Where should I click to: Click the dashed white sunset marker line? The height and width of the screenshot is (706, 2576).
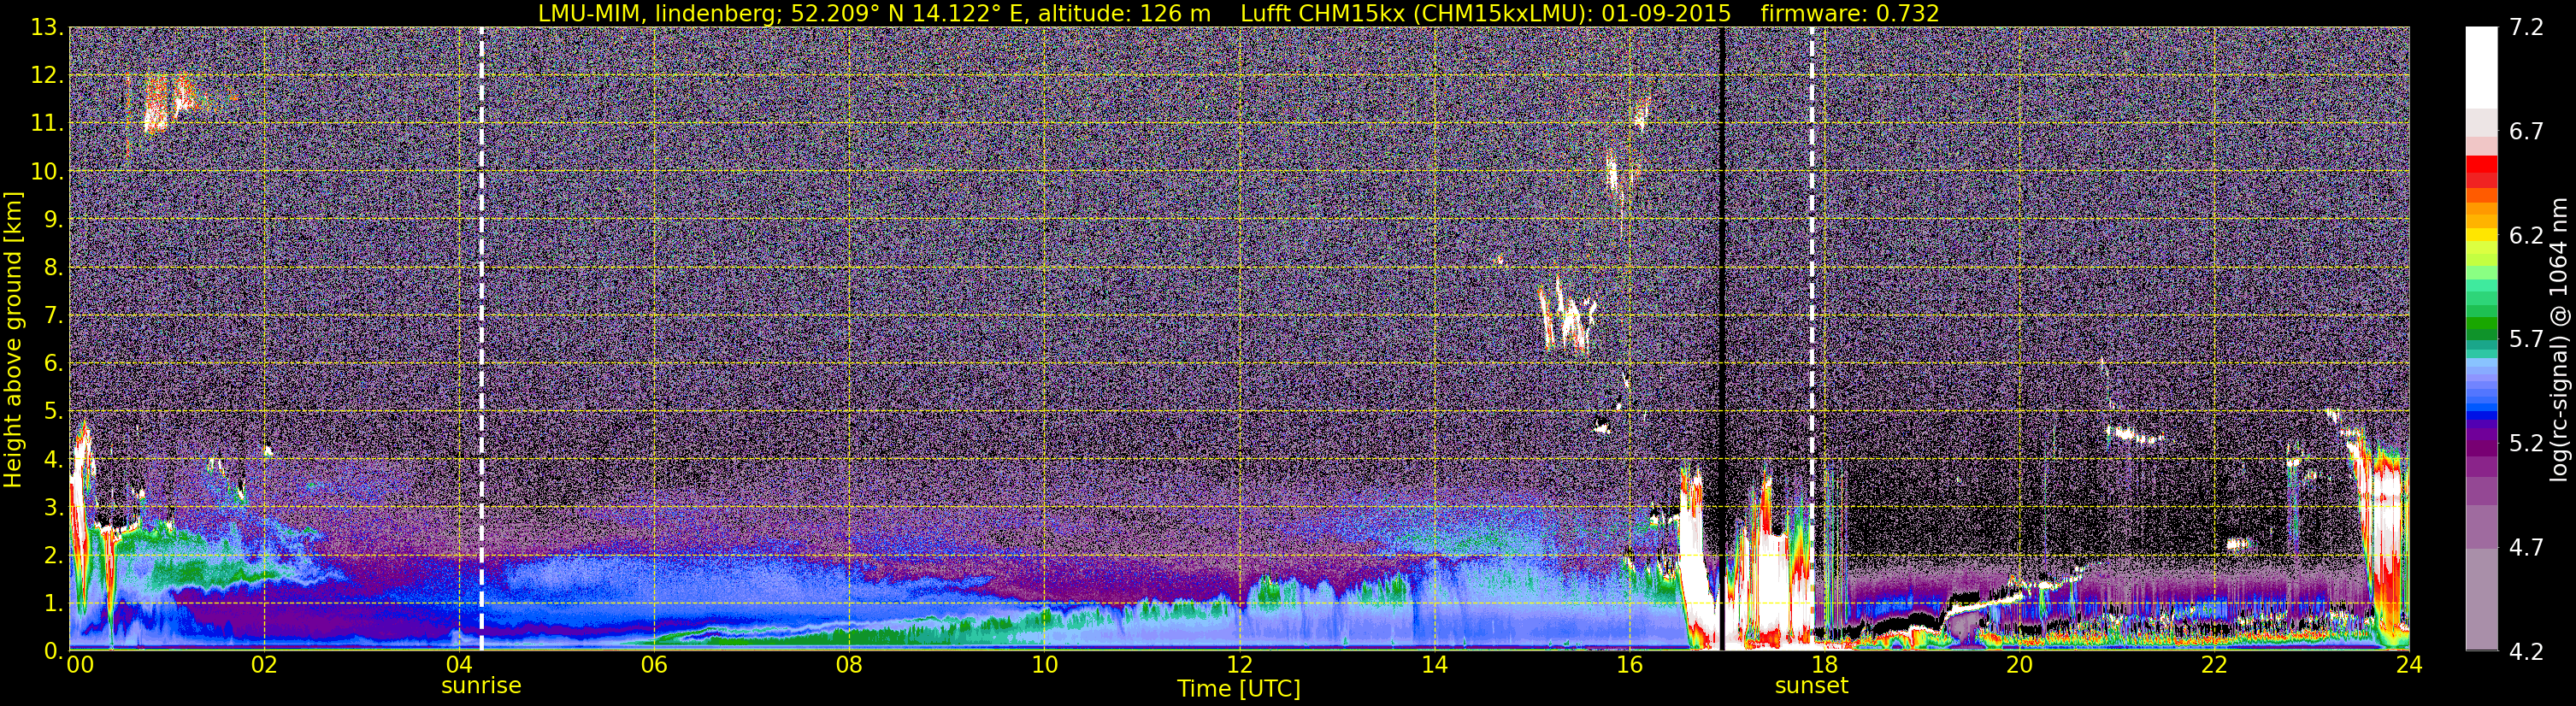[x=1811, y=339]
